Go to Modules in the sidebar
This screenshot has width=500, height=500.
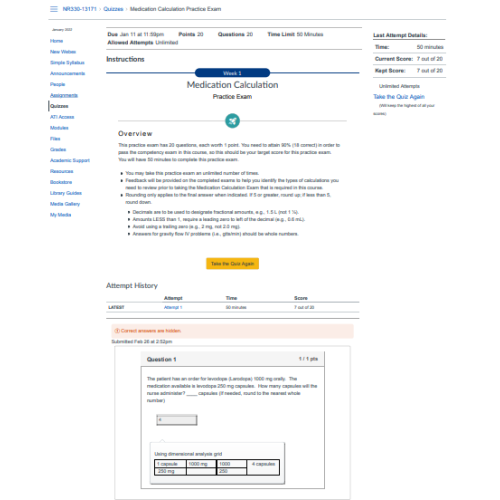coord(59,128)
